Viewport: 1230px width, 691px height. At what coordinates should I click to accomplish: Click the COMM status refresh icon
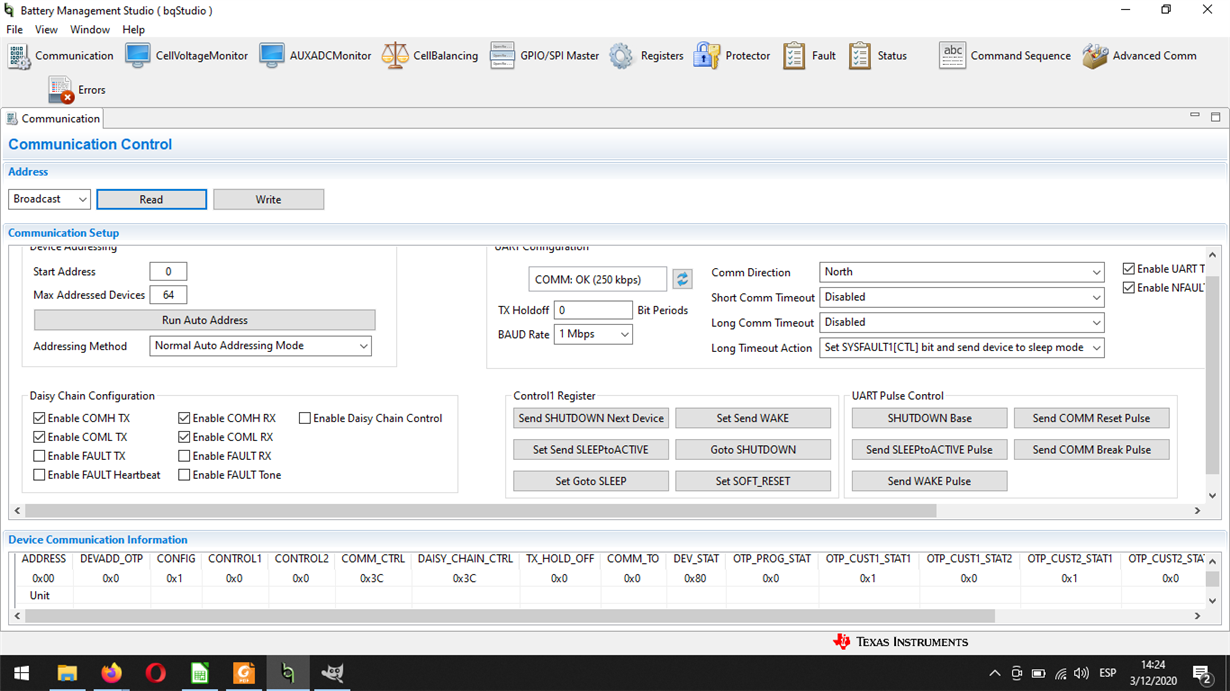(x=682, y=279)
